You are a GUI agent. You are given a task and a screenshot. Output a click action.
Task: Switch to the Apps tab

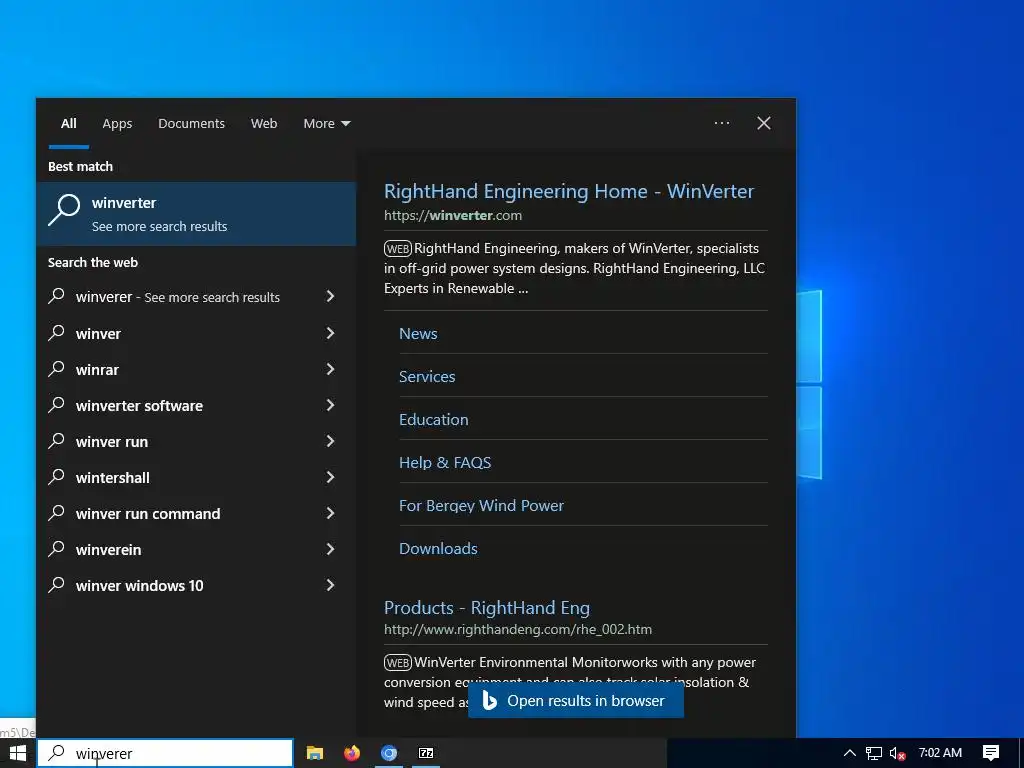117,123
